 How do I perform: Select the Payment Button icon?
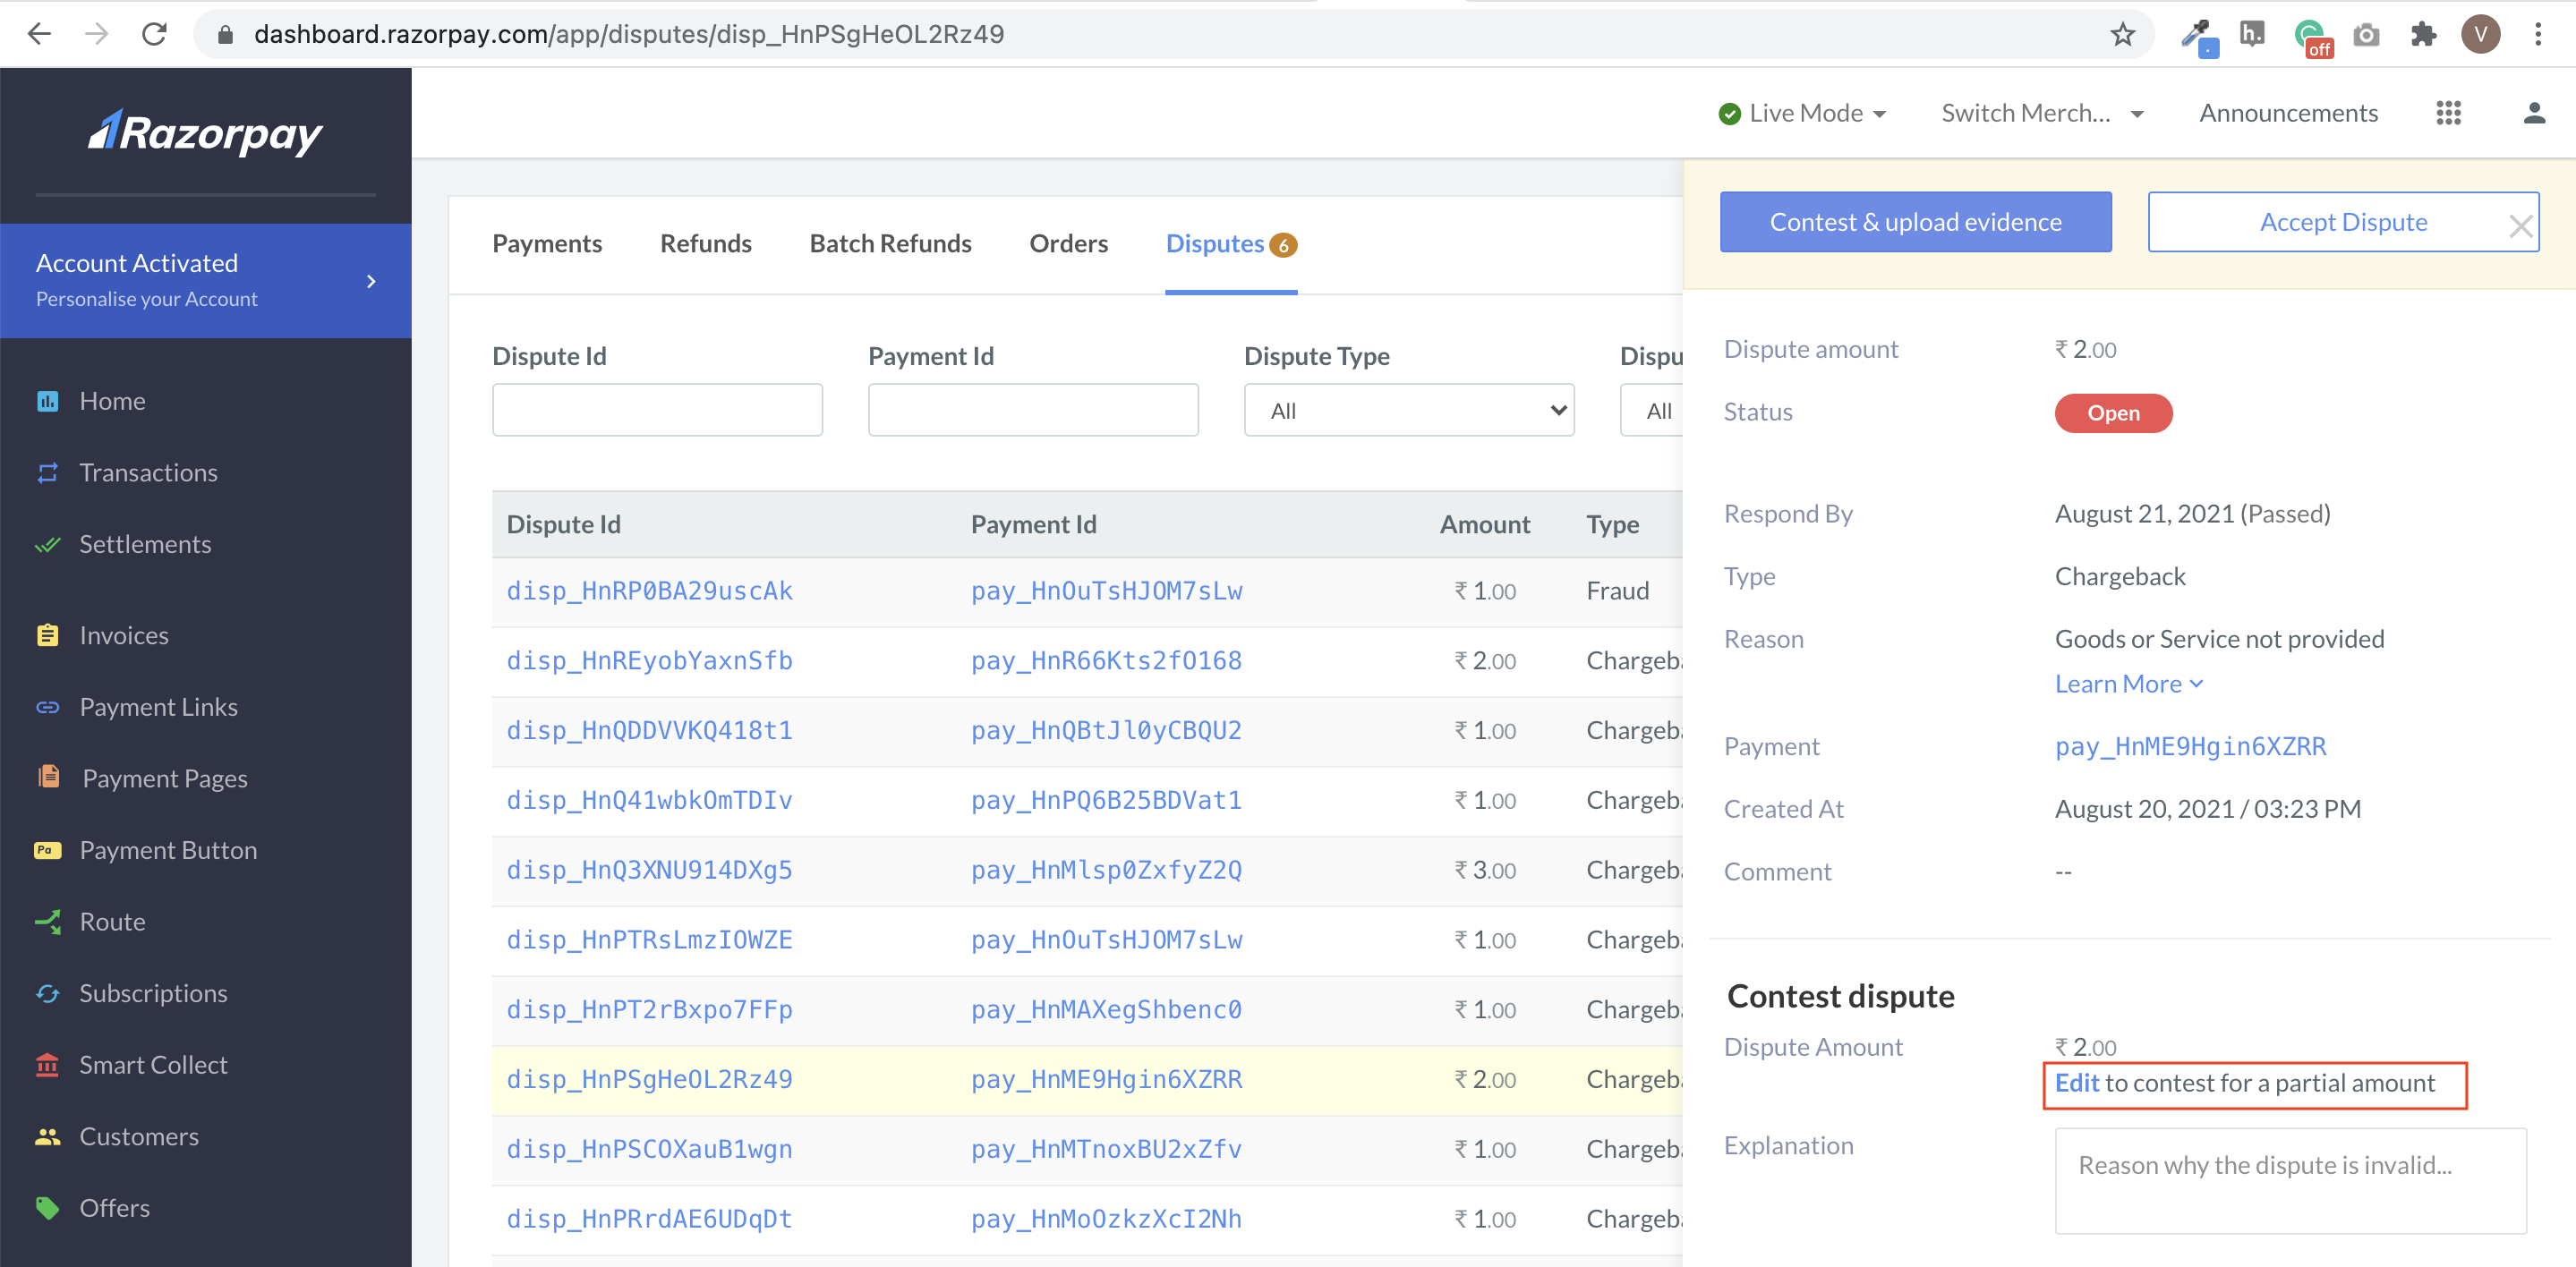pyautogui.click(x=47, y=850)
